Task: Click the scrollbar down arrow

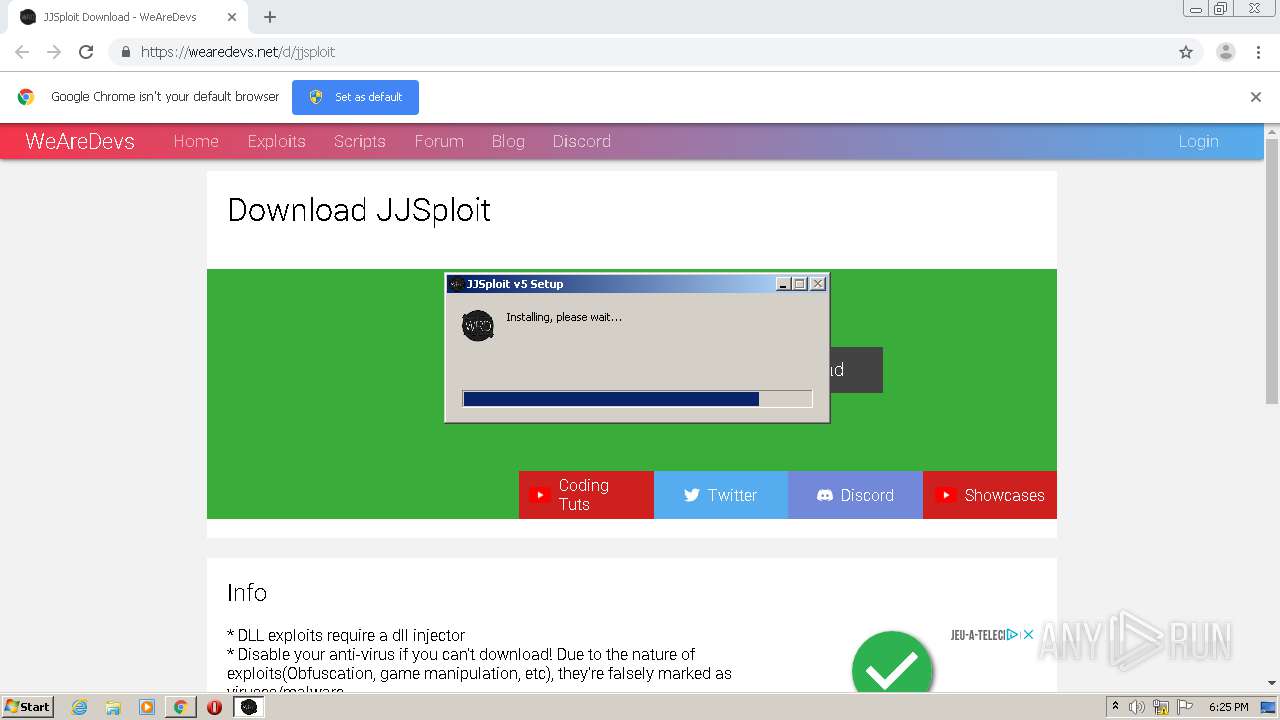Action: [1272, 683]
